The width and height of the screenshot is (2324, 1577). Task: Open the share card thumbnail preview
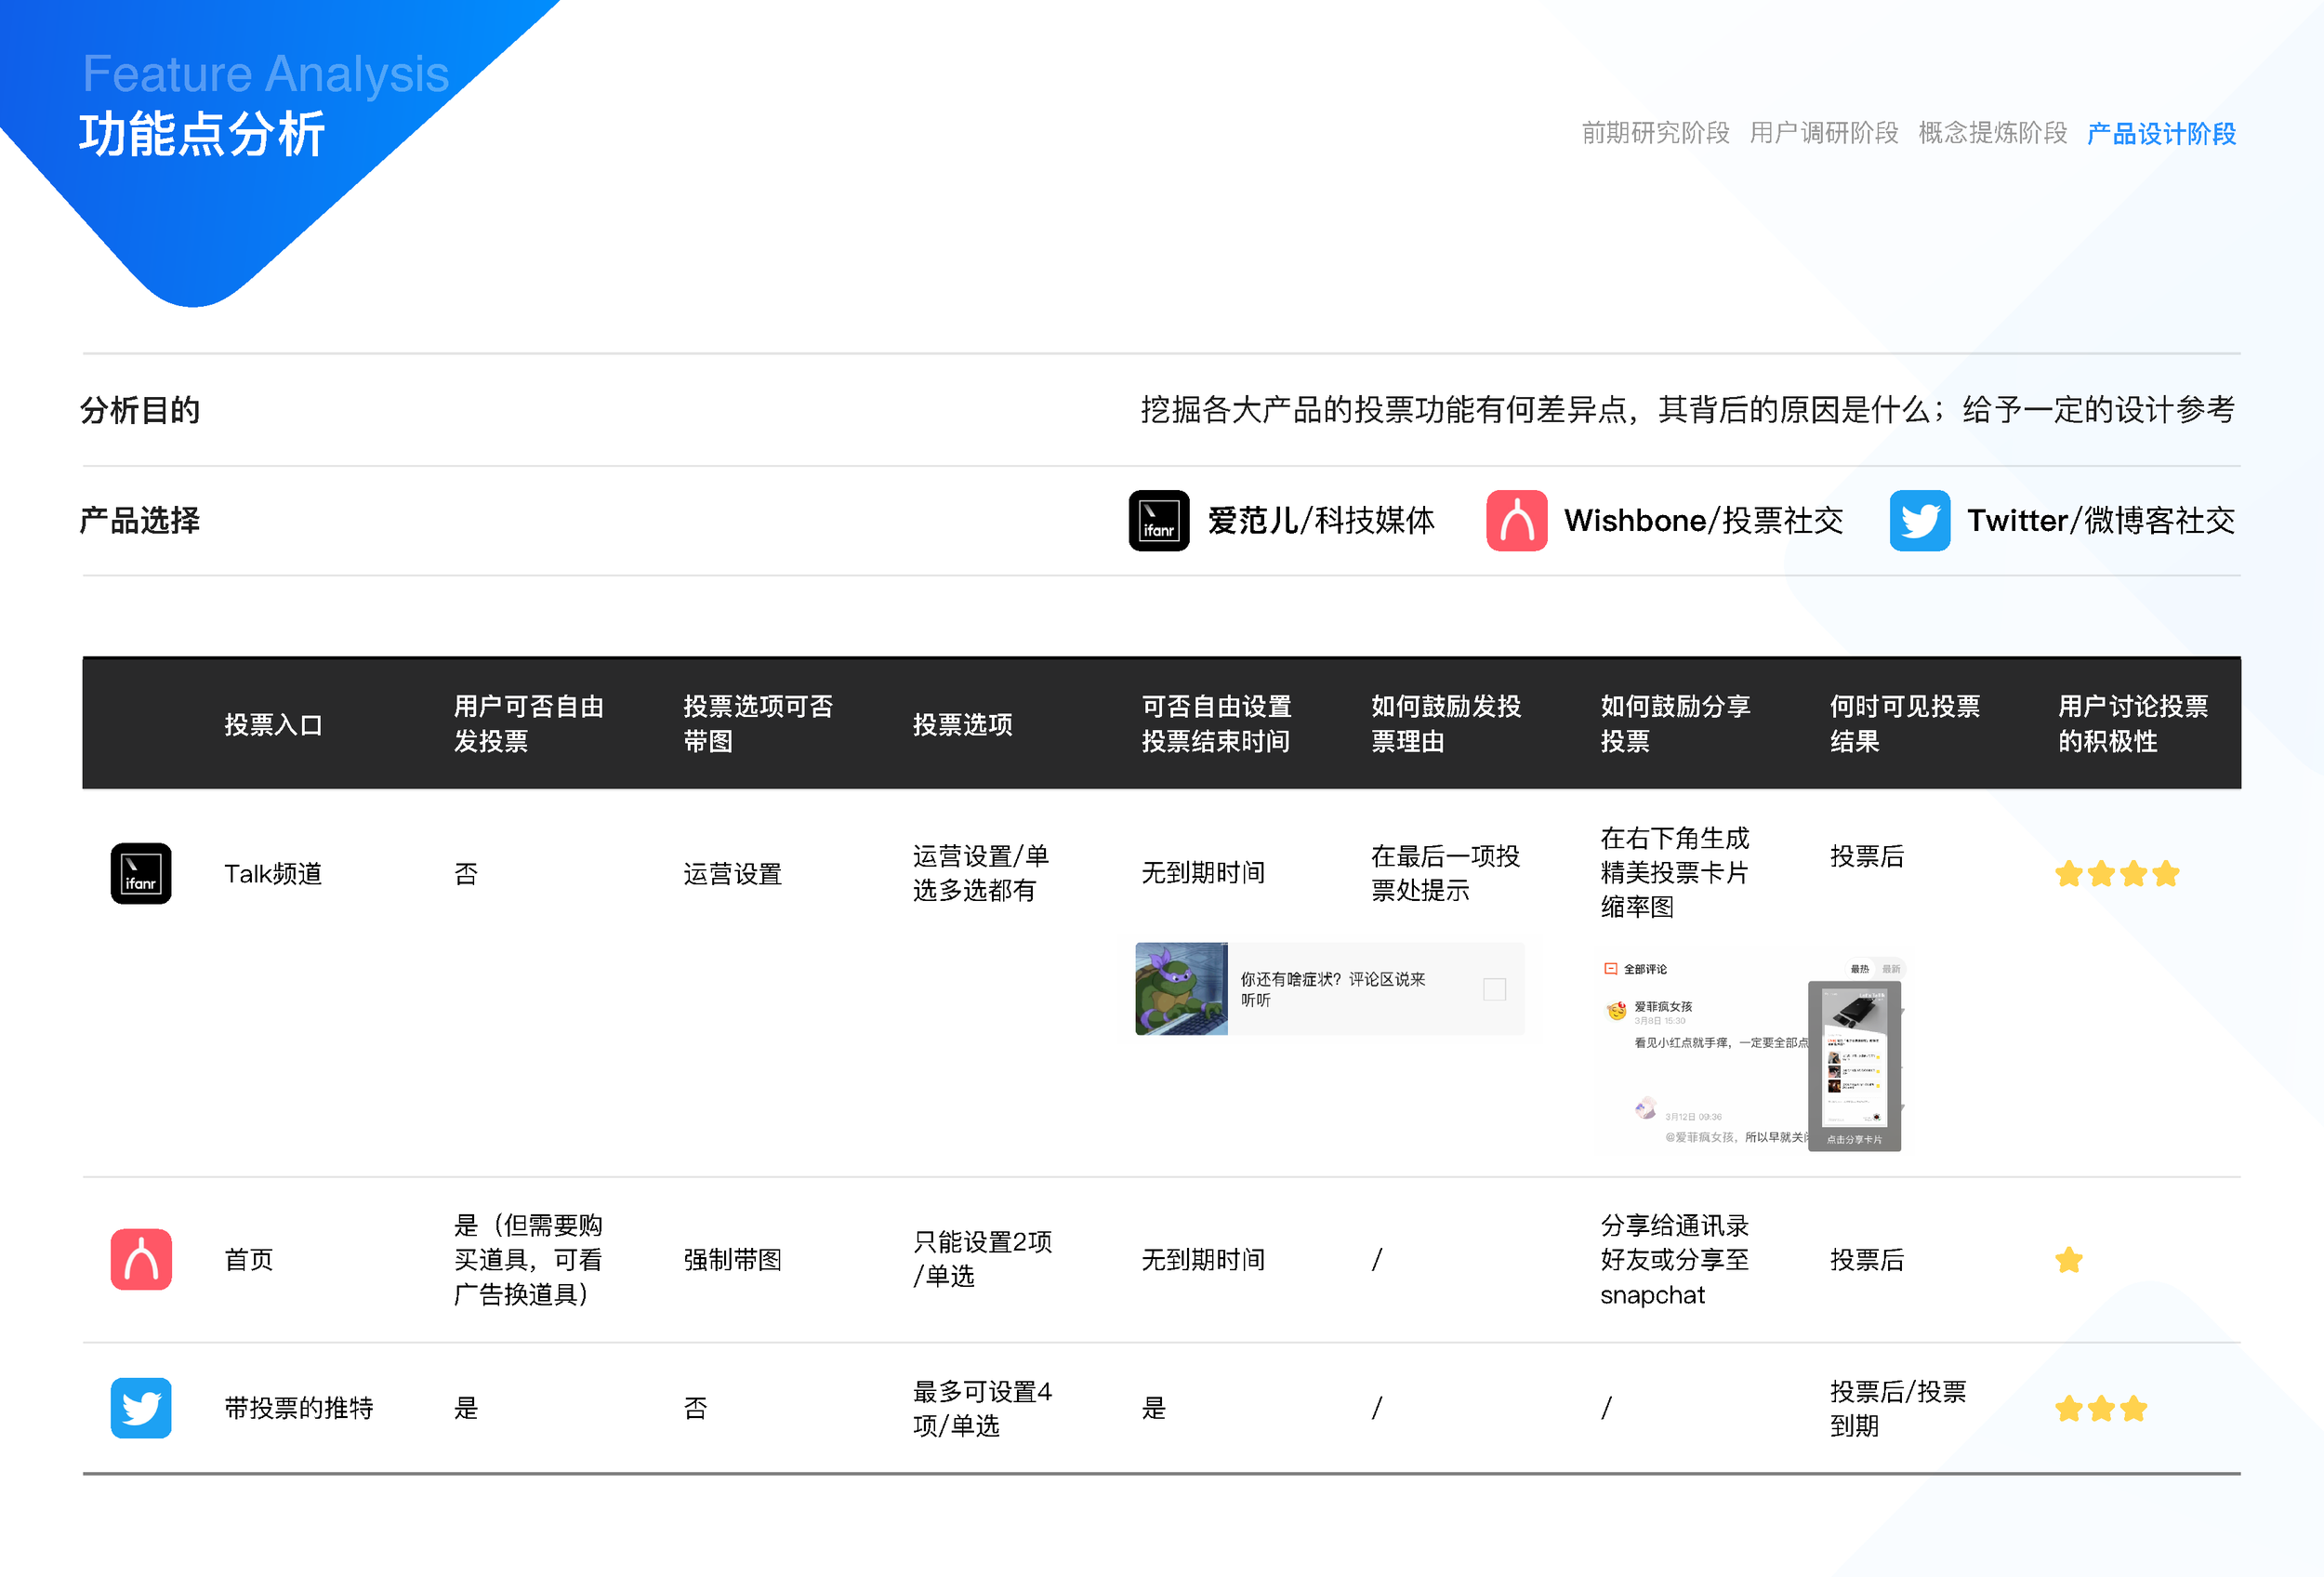click(x=1854, y=1058)
